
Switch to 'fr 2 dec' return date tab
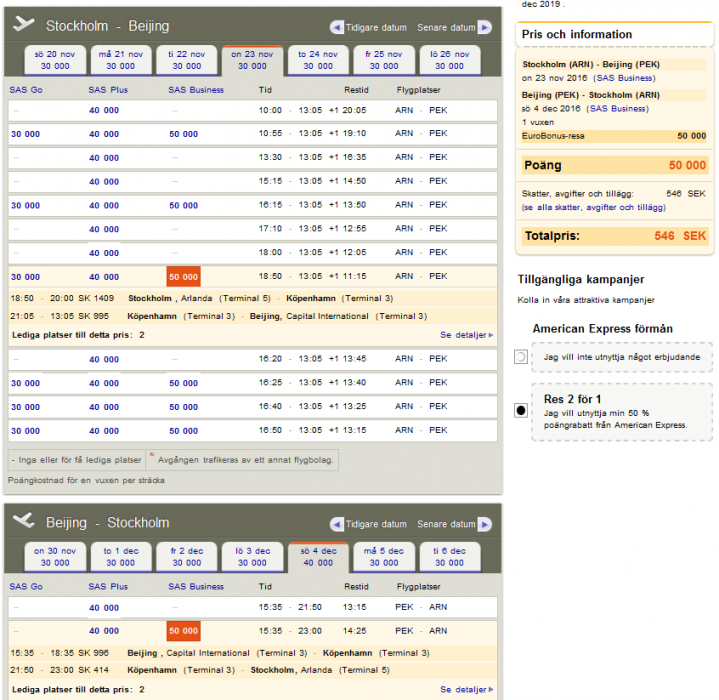[x=186, y=556]
